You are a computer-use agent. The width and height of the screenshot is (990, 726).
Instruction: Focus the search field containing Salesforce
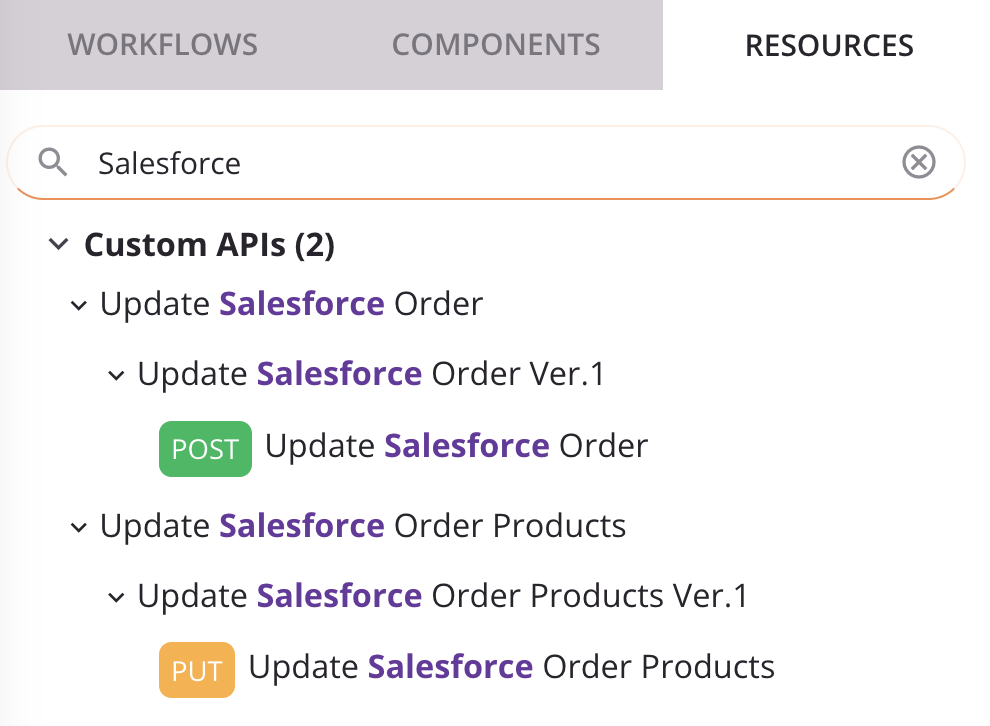480,163
